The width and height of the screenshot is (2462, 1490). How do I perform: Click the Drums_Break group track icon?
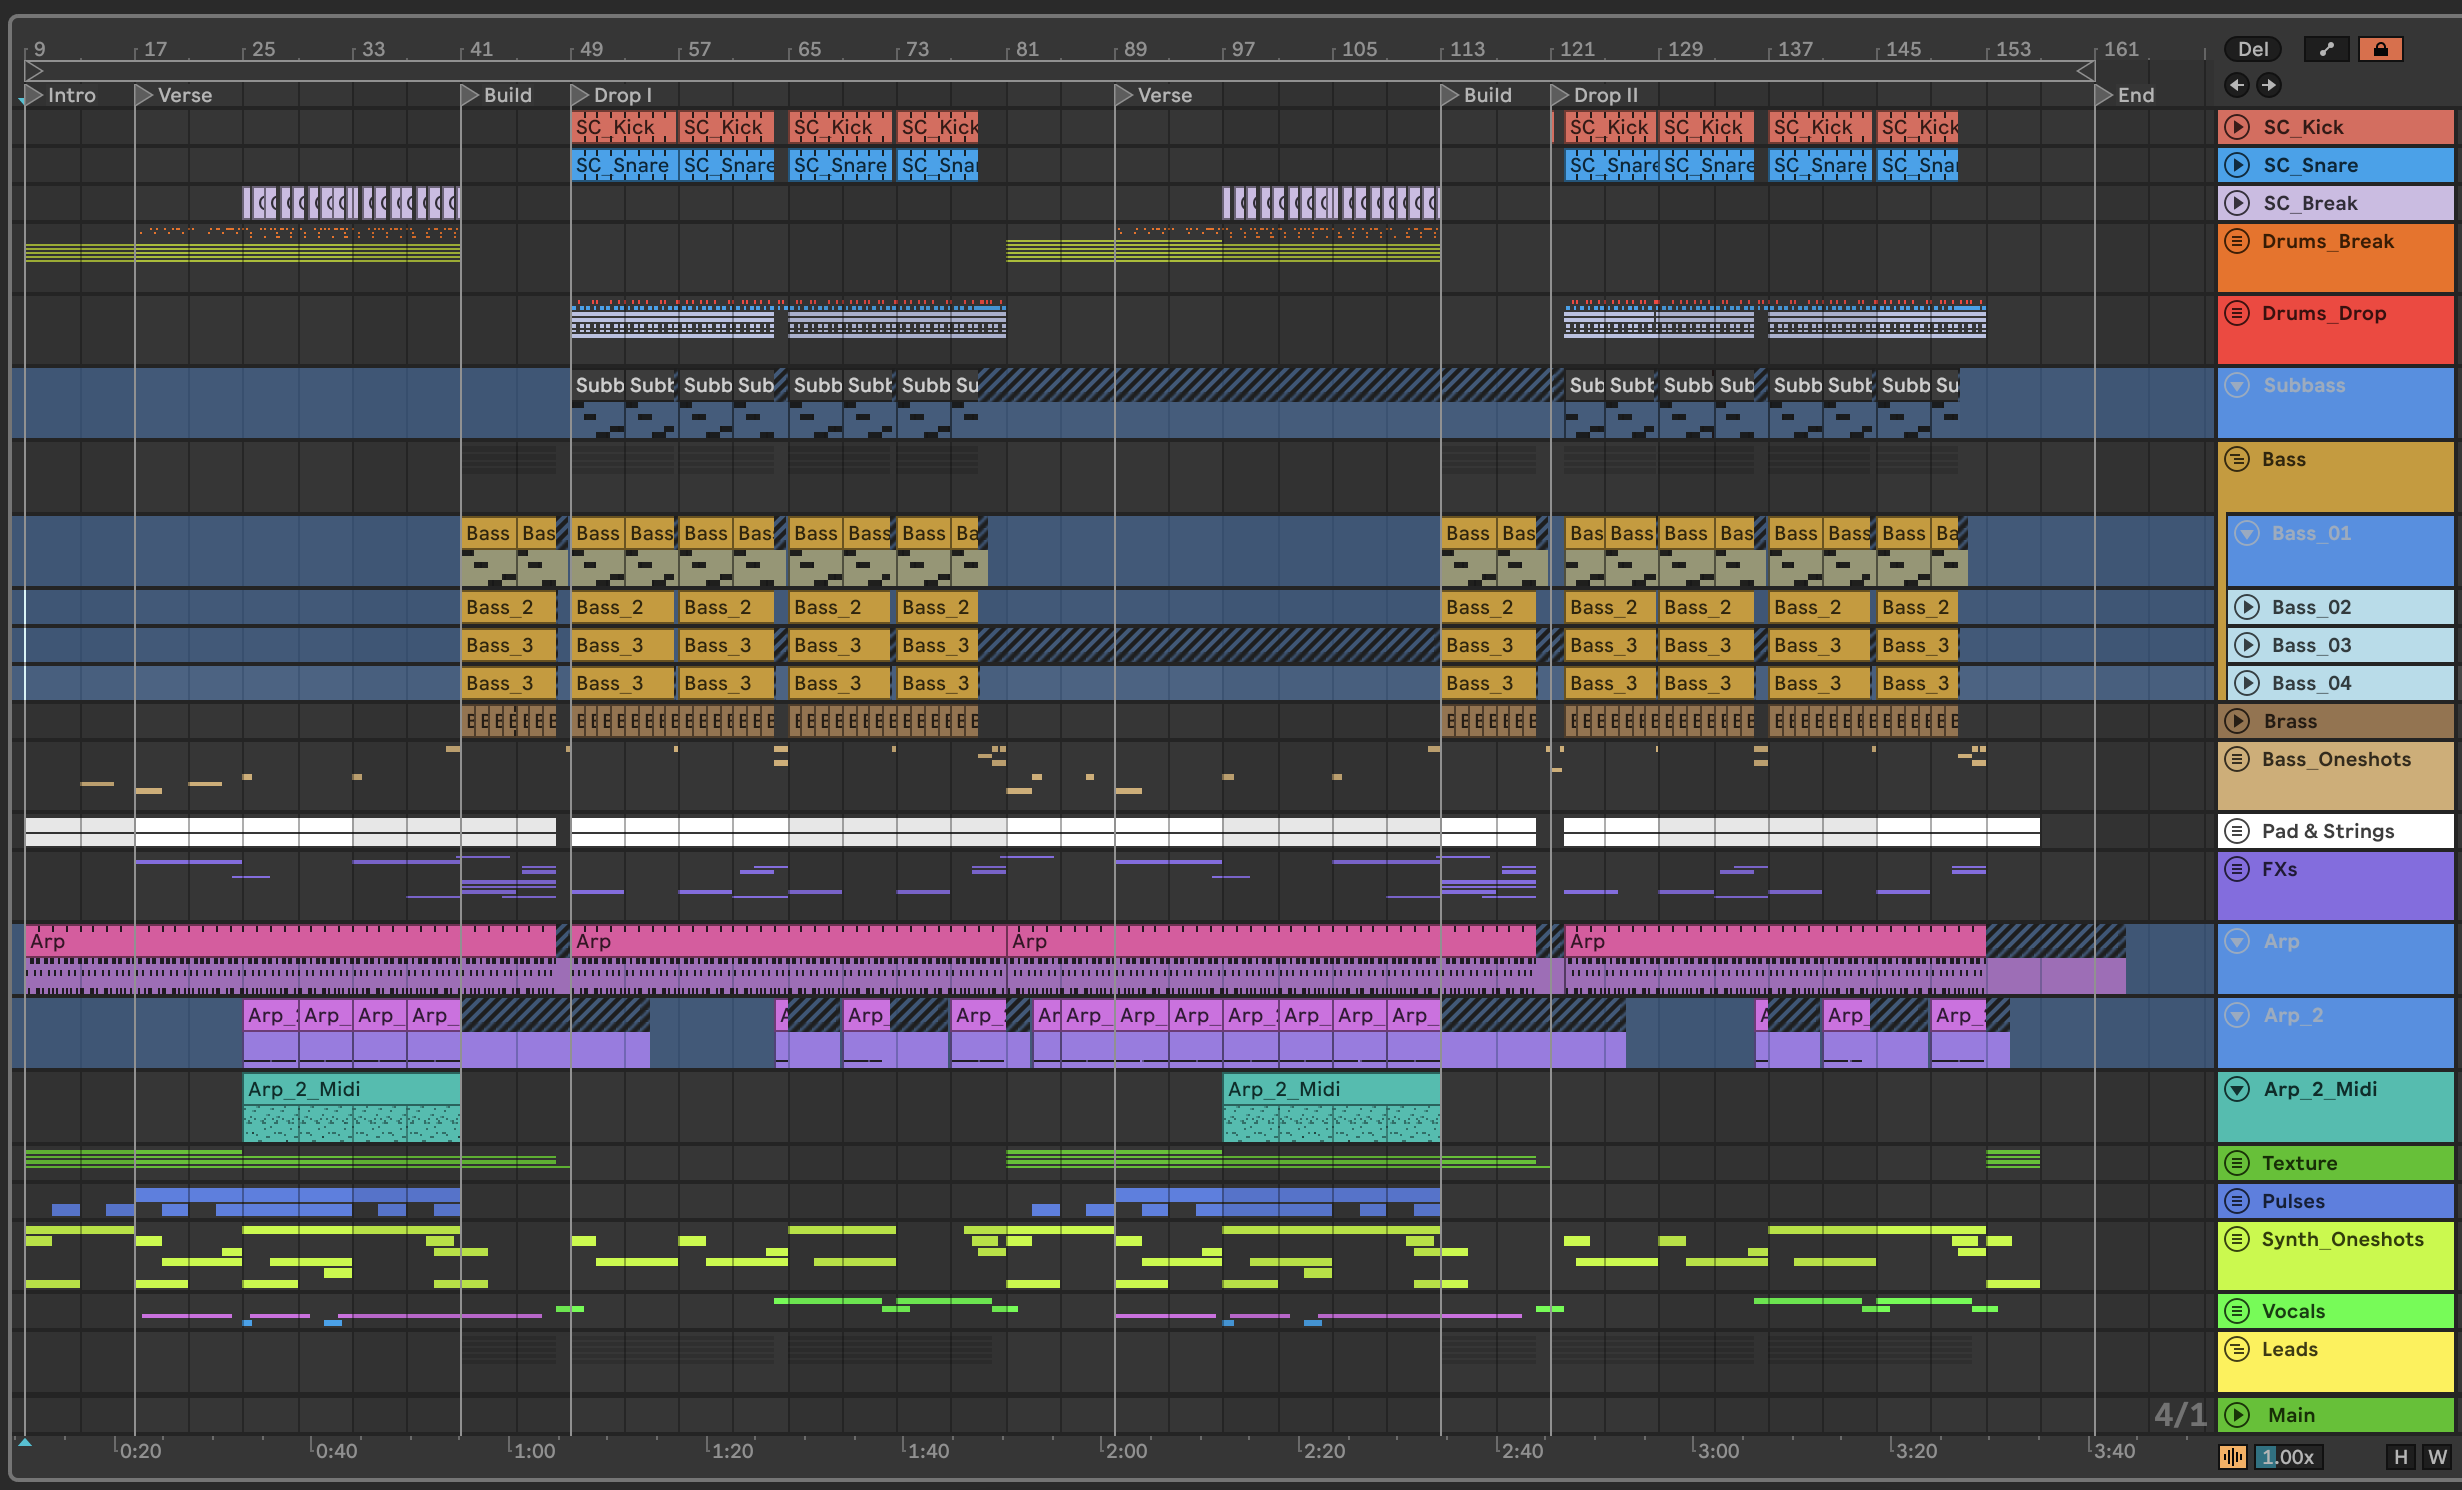point(2238,241)
